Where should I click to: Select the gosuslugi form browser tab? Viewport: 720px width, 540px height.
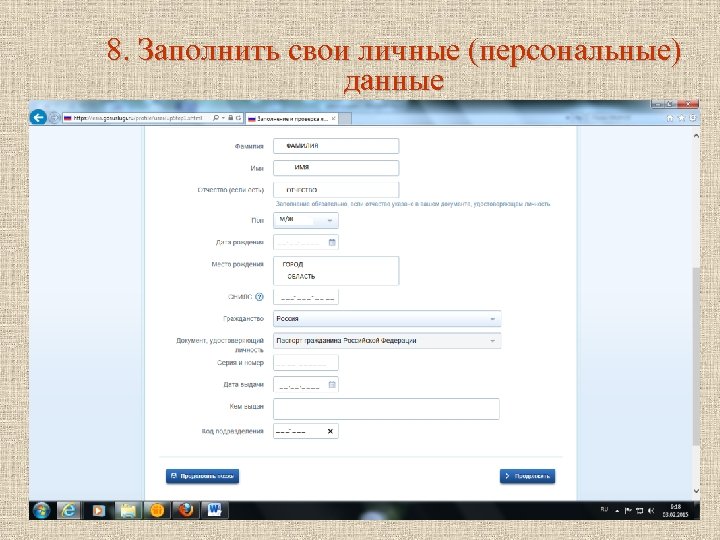[292, 118]
